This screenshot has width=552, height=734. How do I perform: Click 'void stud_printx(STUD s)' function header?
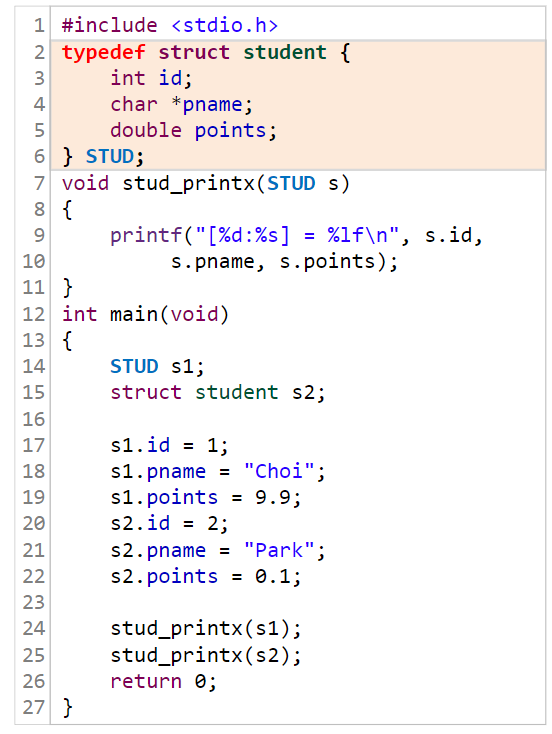click(206, 184)
